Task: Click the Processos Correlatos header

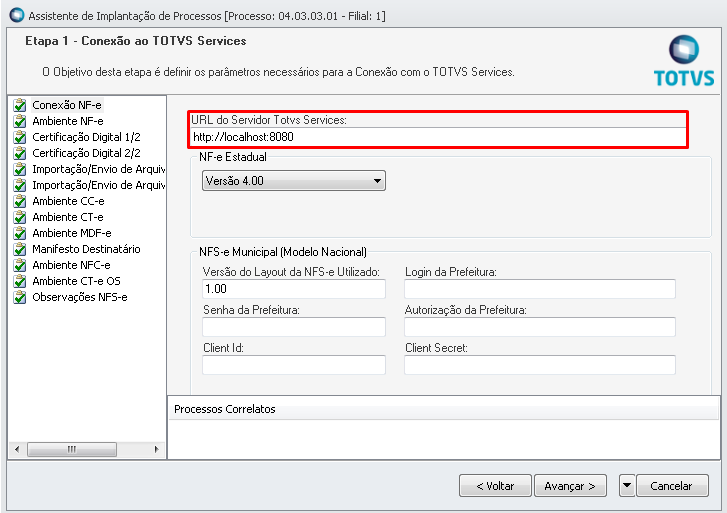Action: (x=443, y=409)
